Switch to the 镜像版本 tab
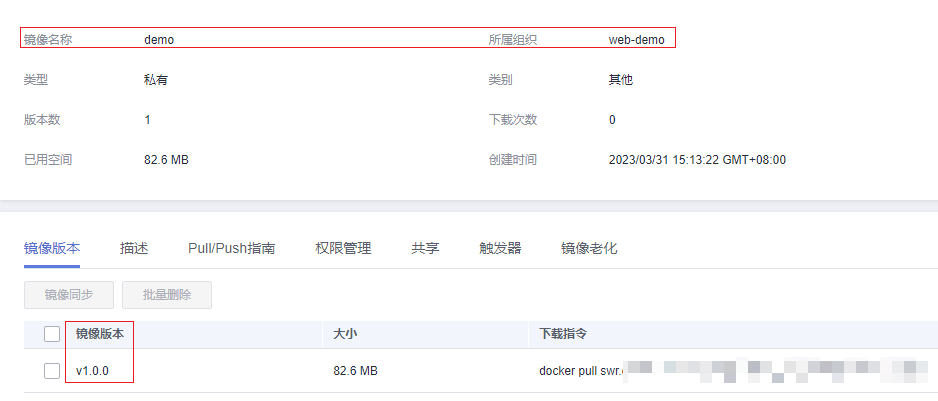The image size is (938, 401). click(52, 248)
